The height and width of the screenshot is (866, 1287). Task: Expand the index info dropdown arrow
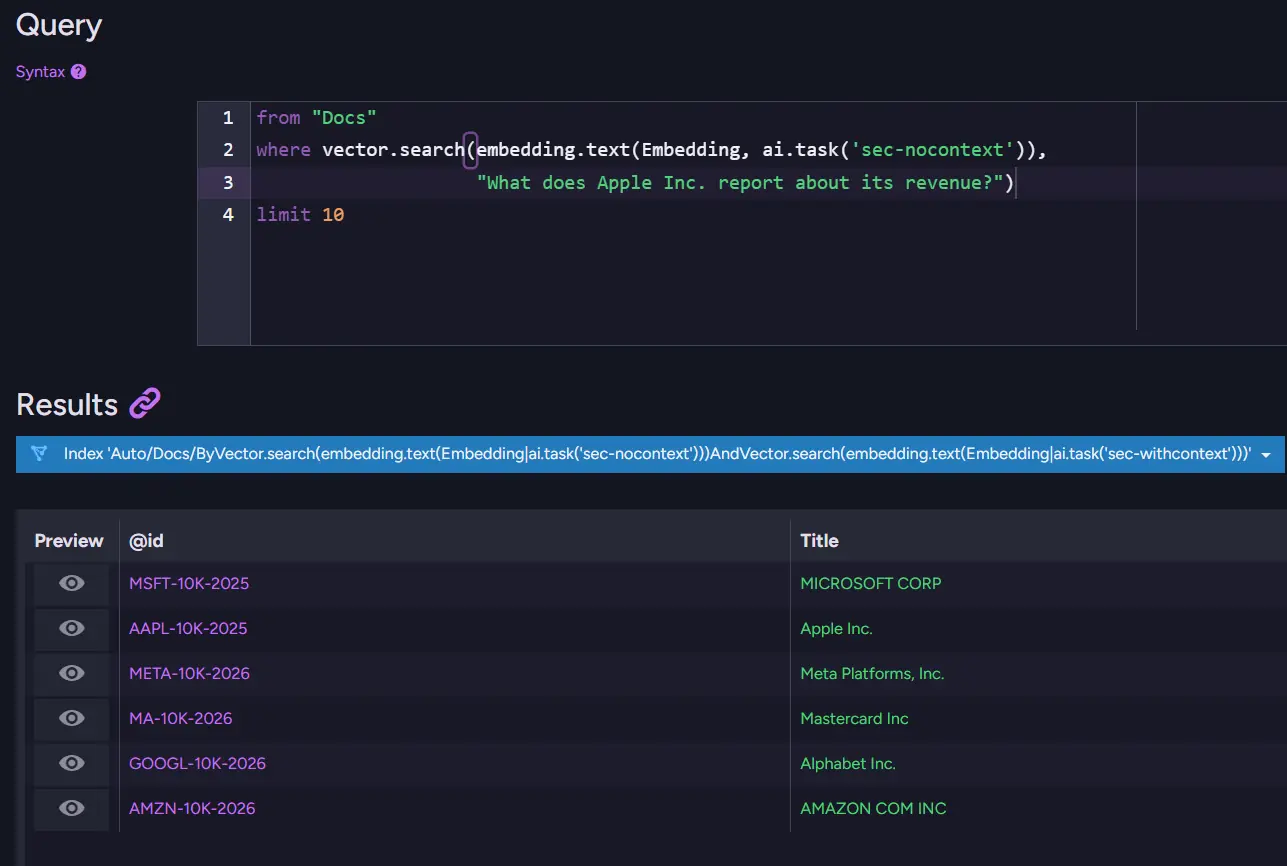pyautogui.click(x=1266, y=454)
